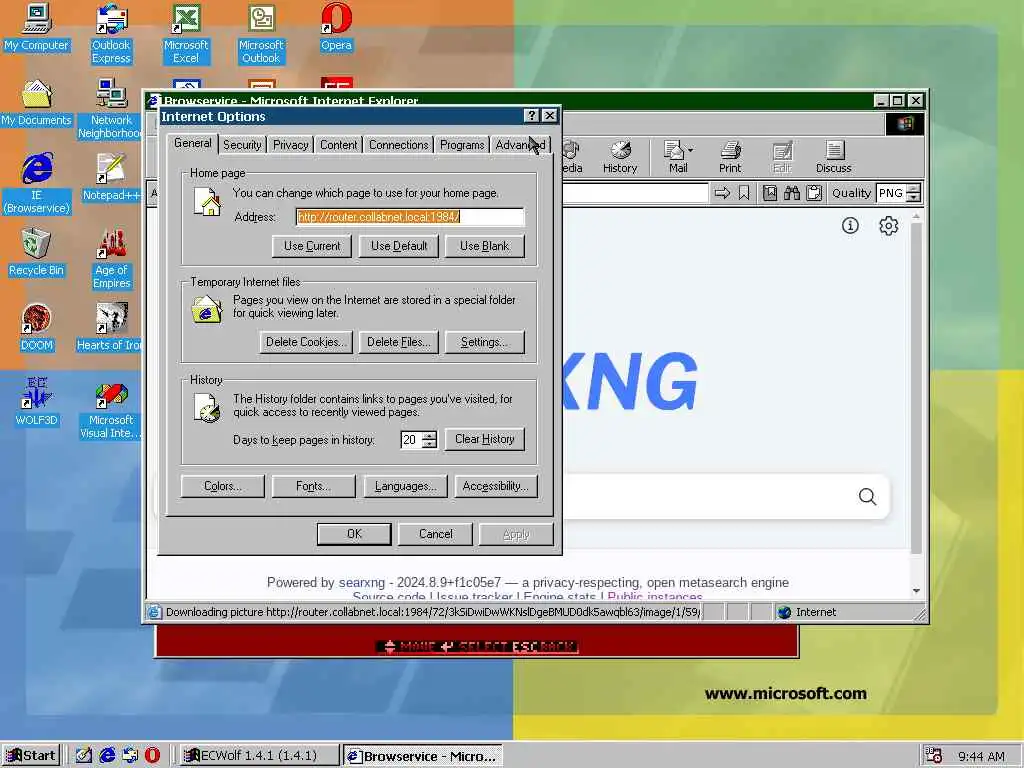Screen dimensions: 1024x768
Task: Open the Fonts dialog button
Action: point(313,486)
